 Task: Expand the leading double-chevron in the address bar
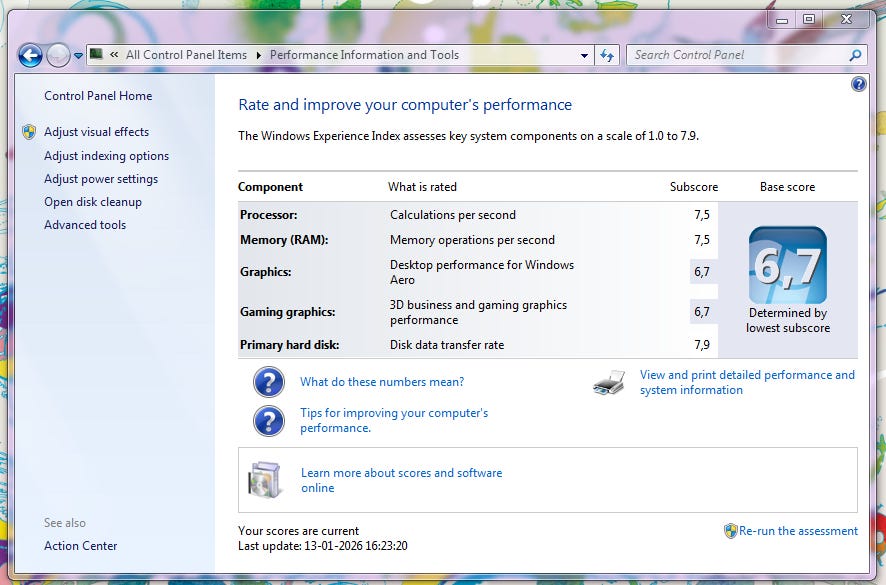tap(115, 56)
